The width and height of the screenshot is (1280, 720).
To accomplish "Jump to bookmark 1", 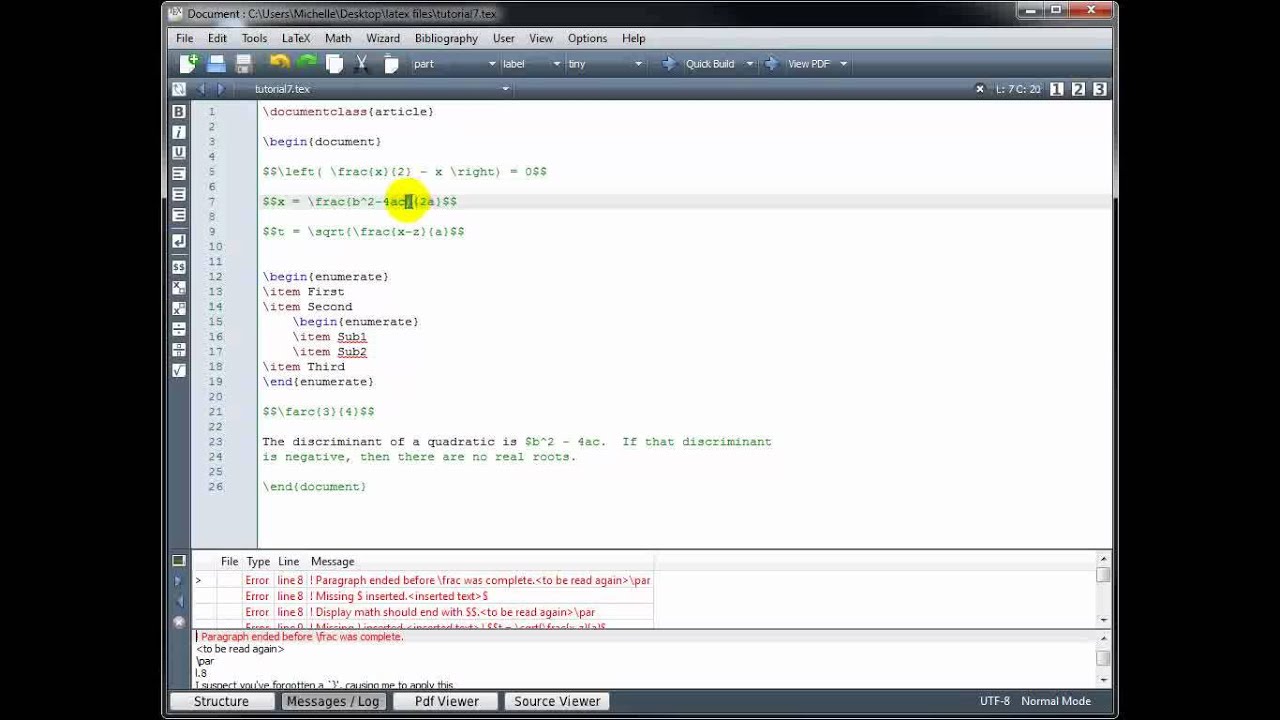I will [x=1057, y=89].
